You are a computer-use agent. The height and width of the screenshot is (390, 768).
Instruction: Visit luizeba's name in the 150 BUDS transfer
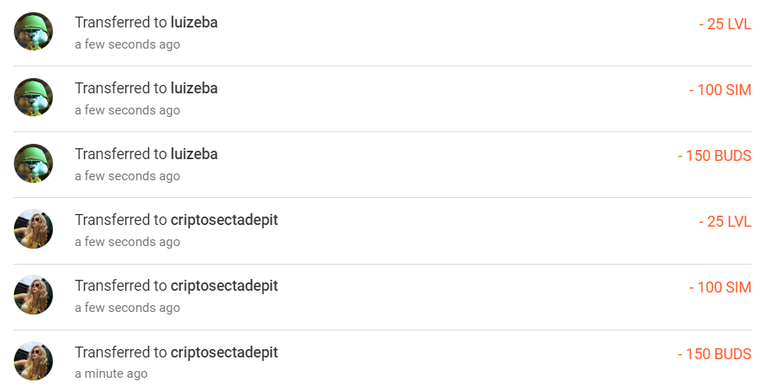[194, 154]
